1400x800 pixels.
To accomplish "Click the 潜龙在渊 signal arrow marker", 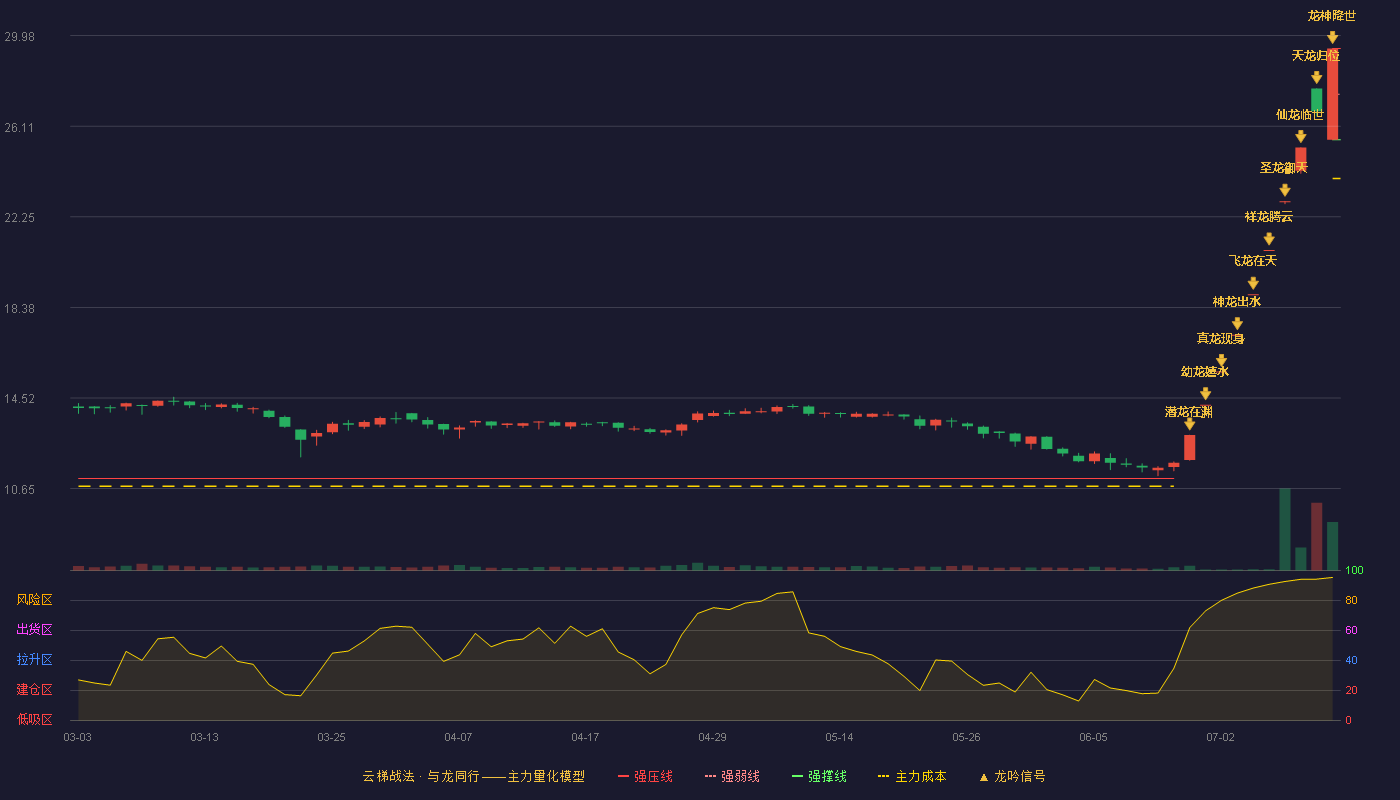I will 1189,424.
